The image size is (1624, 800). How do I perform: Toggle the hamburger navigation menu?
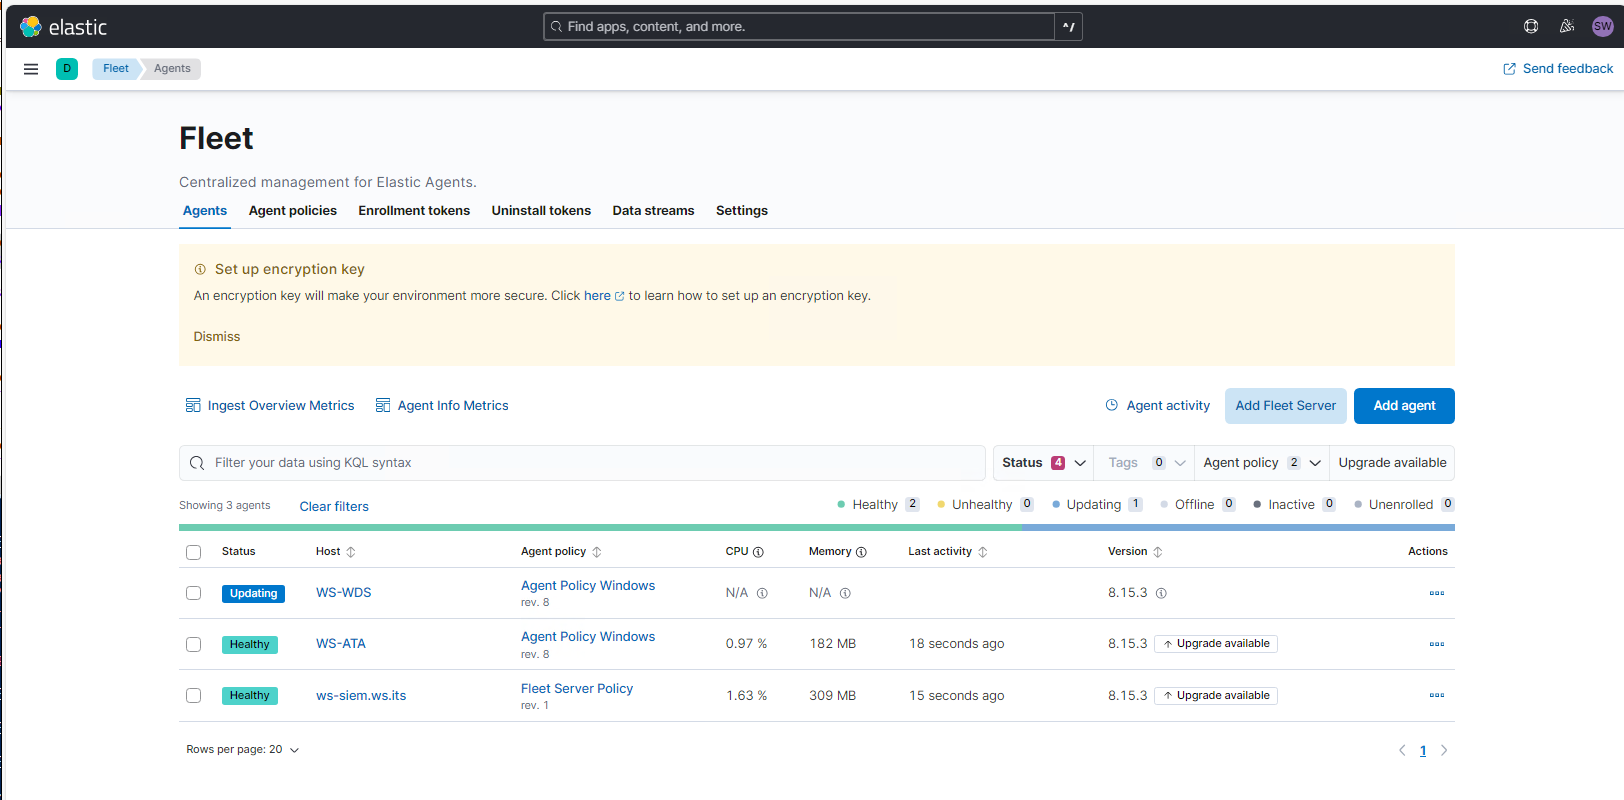(31, 69)
